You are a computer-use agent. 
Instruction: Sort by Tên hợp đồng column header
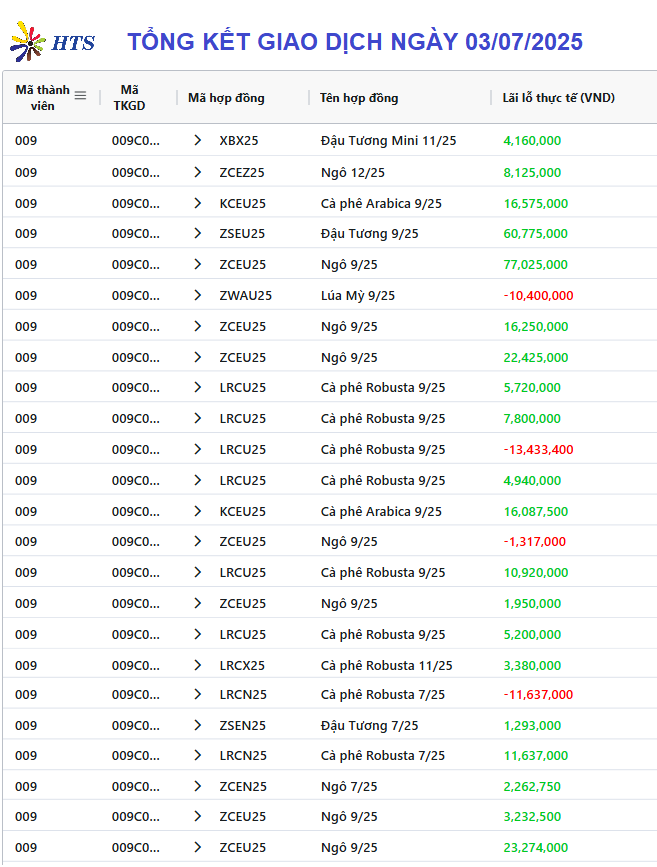[359, 98]
